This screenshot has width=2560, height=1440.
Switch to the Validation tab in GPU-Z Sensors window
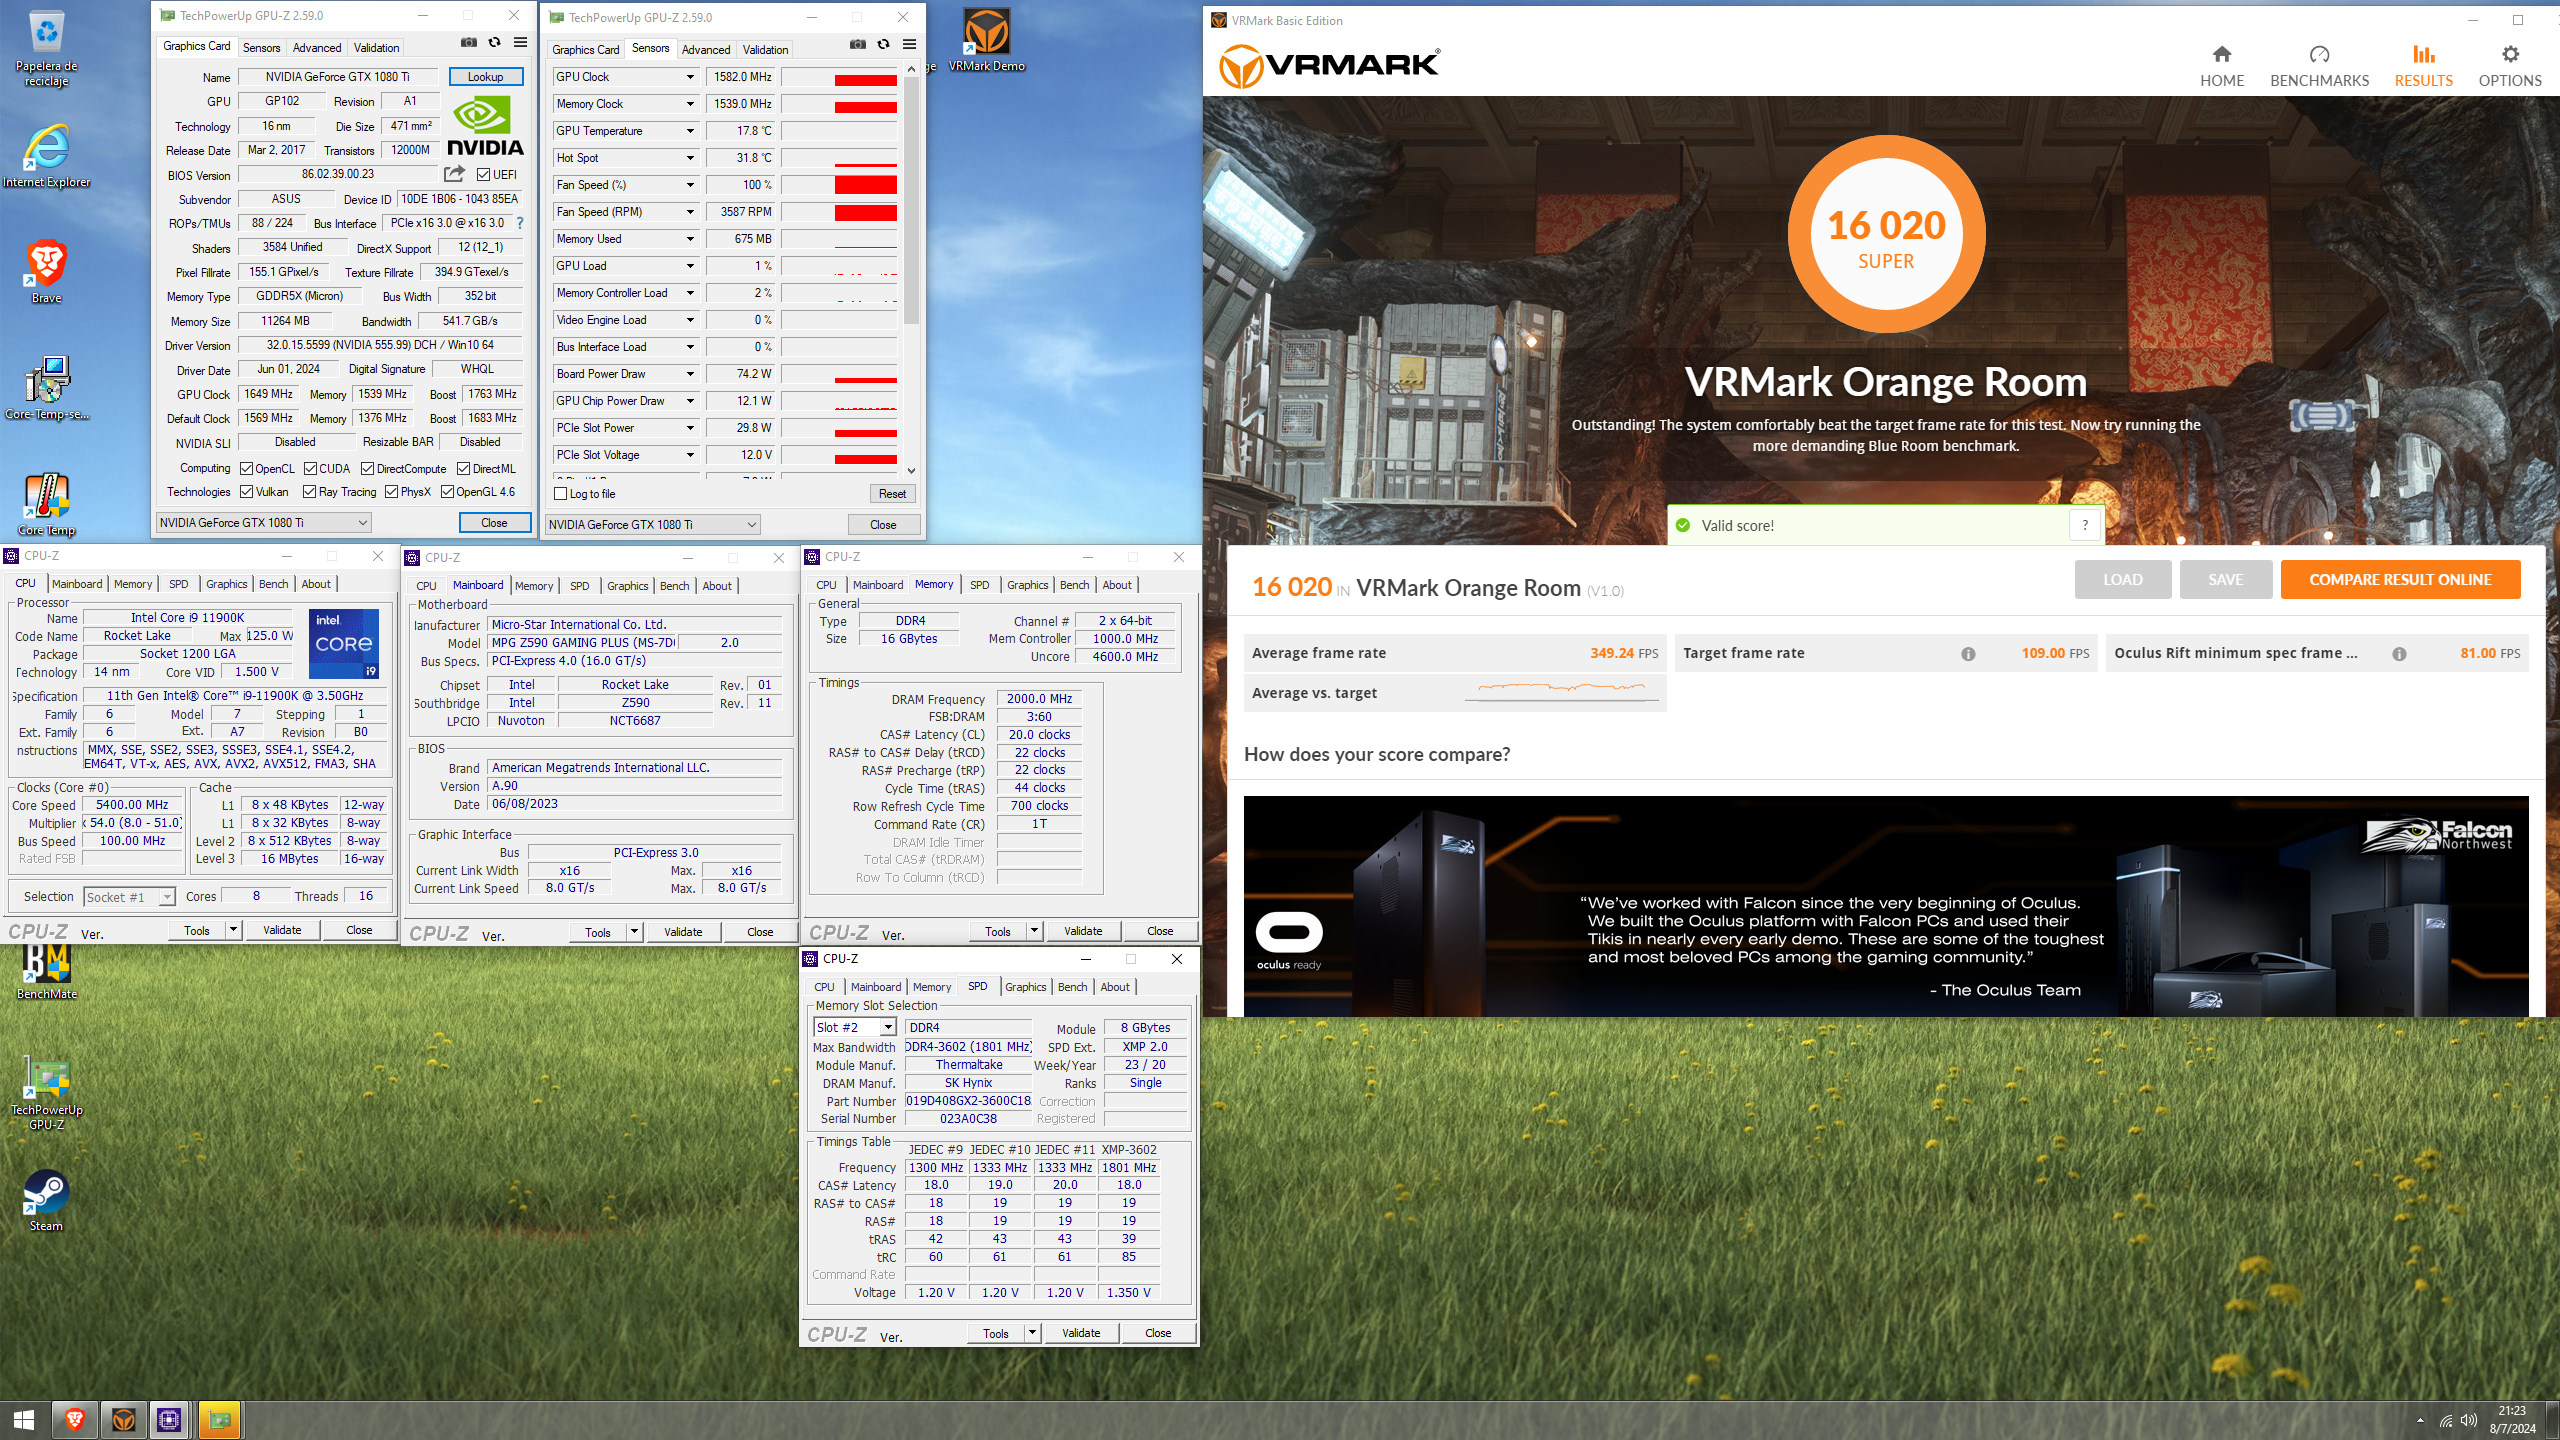coord(765,50)
